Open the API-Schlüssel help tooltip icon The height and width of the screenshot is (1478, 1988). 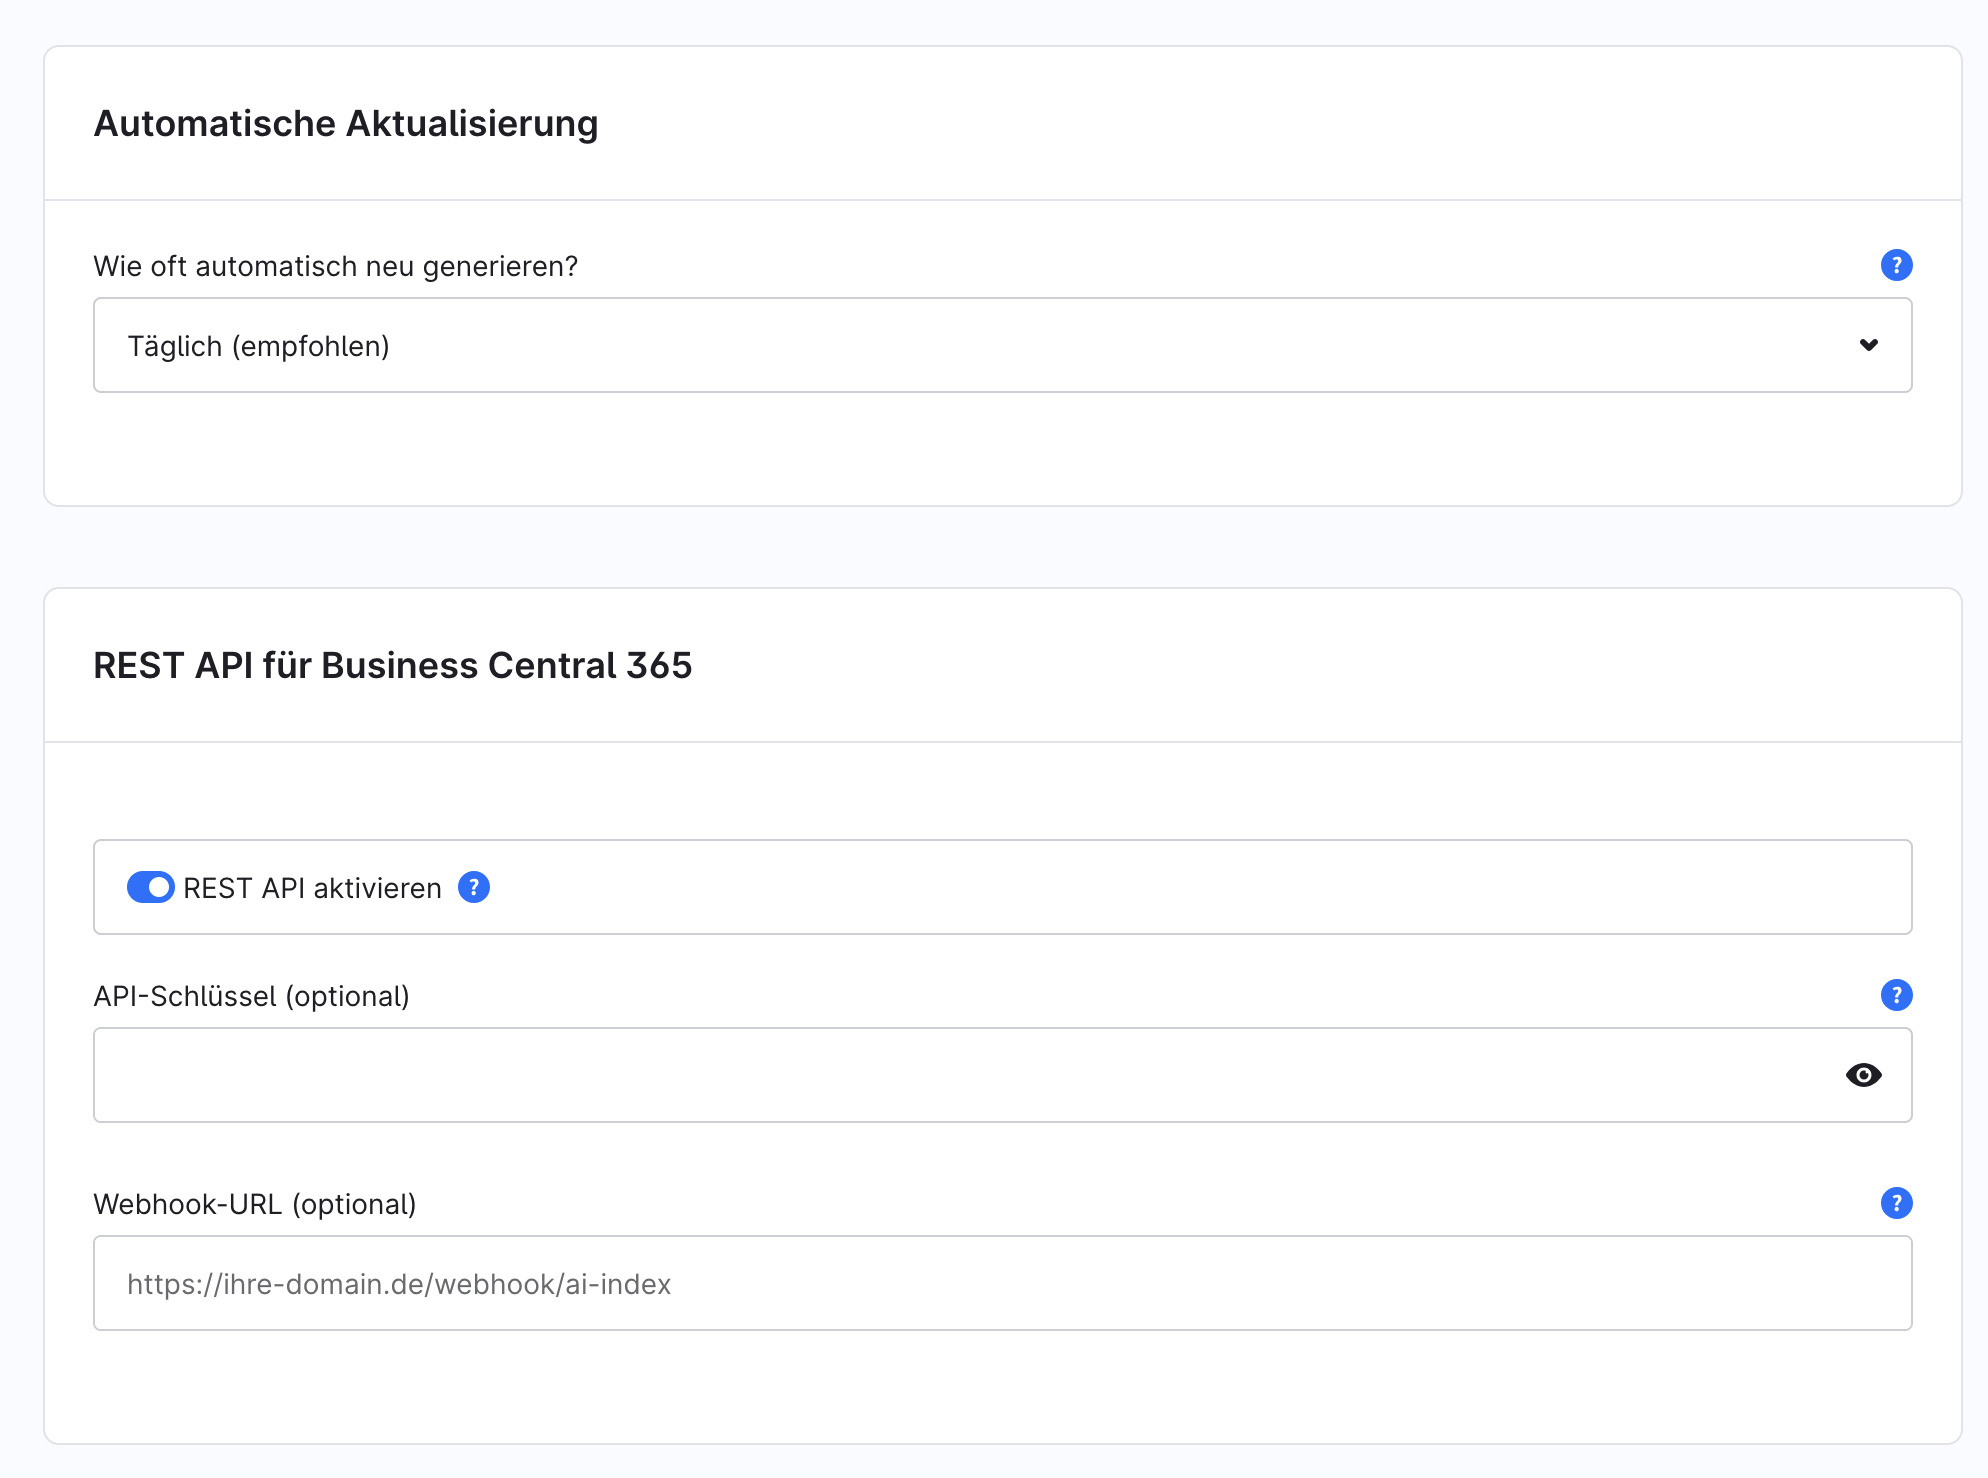coord(1896,995)
